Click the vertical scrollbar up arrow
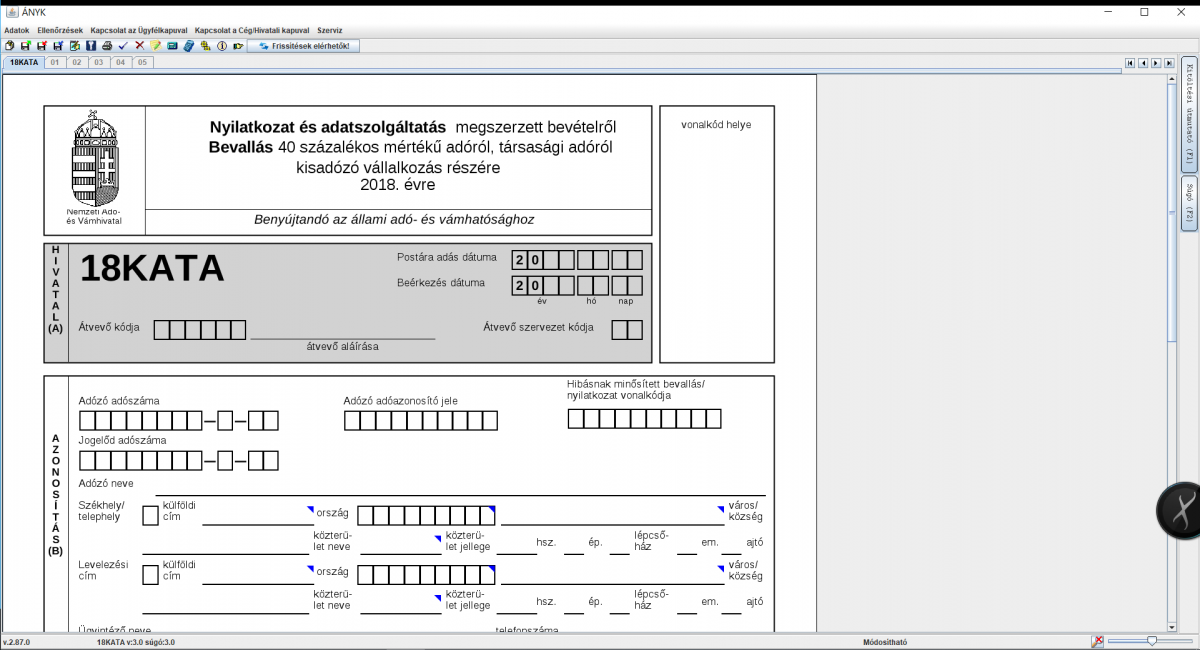The width and height of the screenshot is (1200, 650). pos(1172,81)
